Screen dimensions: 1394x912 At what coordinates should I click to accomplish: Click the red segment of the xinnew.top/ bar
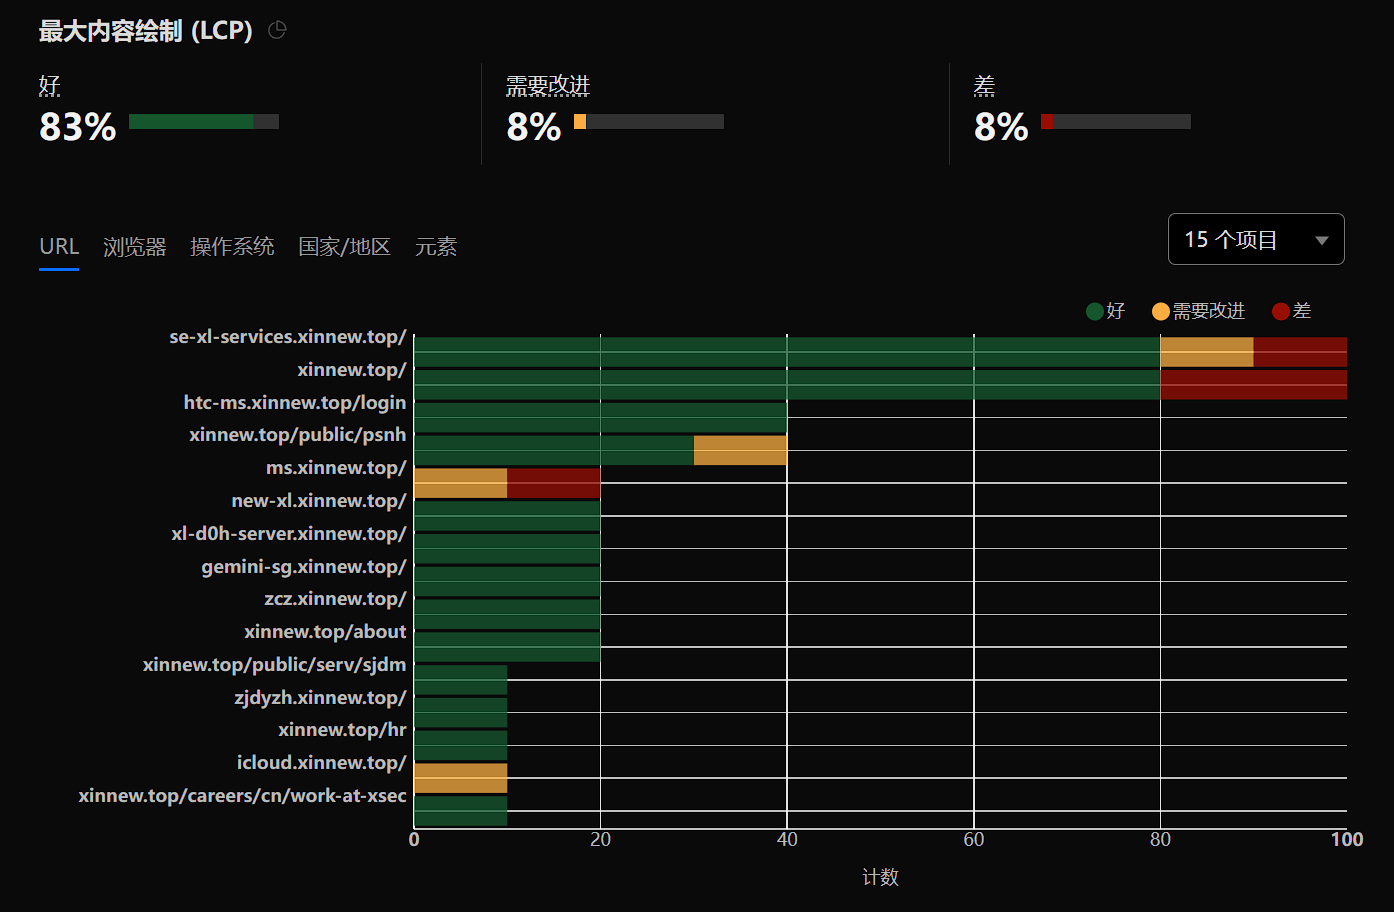coord(1253,385)
